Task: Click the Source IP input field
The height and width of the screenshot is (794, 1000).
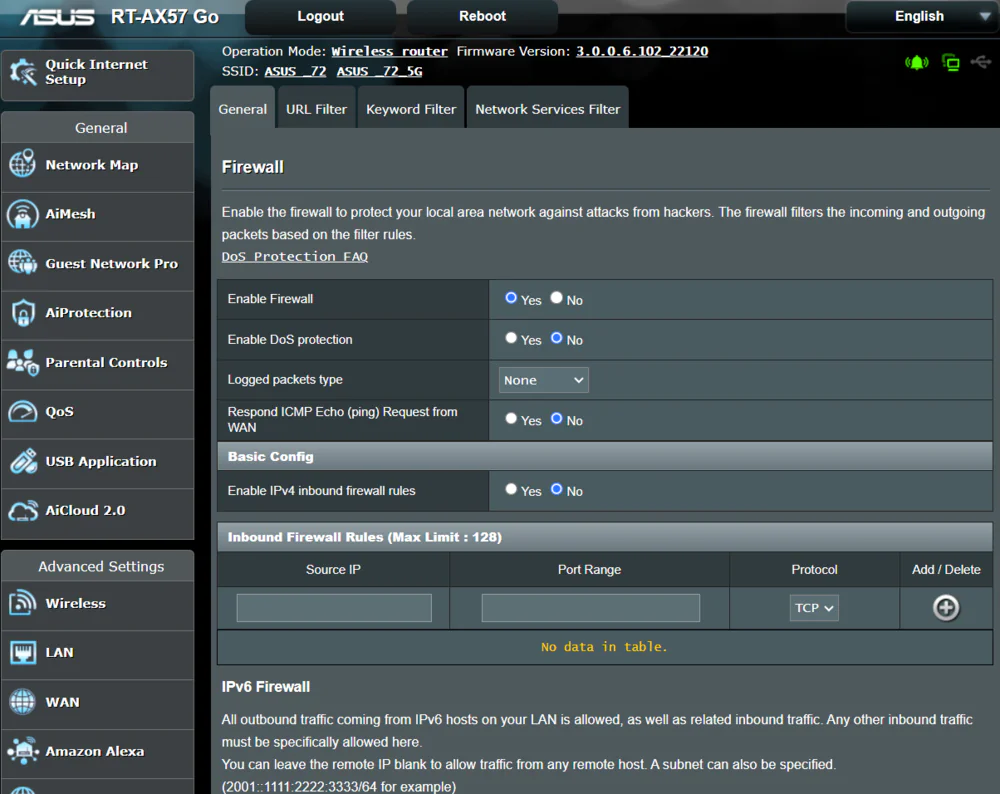Action: (334, 608)
